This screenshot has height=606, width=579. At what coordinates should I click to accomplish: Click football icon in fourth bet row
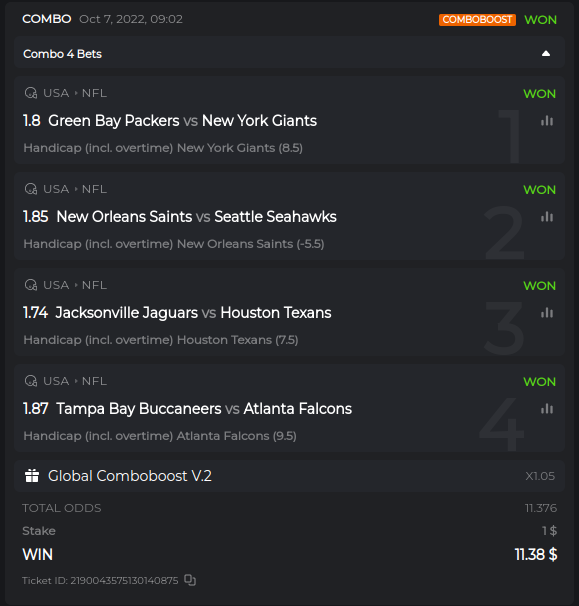click(x=31, y=381)
